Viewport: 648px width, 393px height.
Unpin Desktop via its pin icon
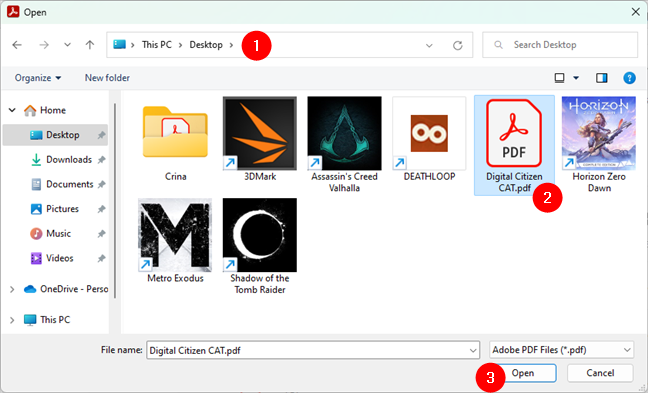coord(101,135)
